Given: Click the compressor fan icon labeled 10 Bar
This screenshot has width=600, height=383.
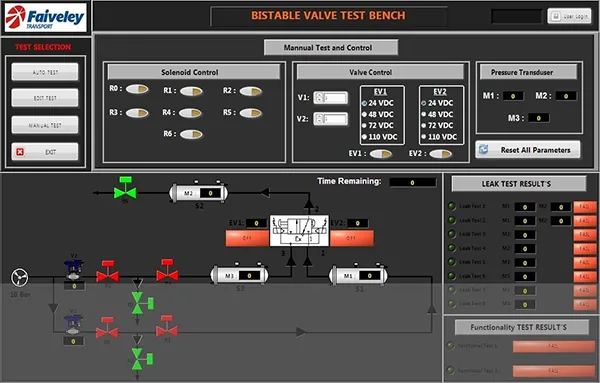Looking at the screenshot, I should pyautogui.click(x=20, y=277).
